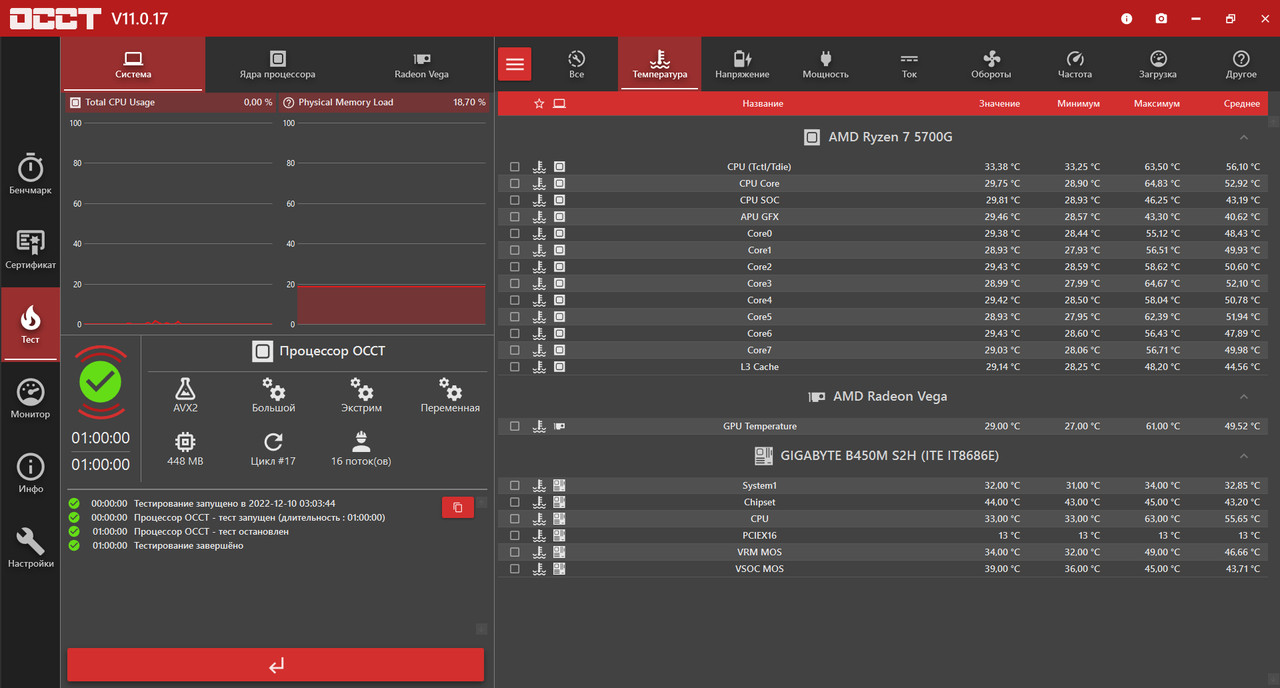Check the APU GFX row checkbox
1280x688 pixels.
(x=515, y=217)
